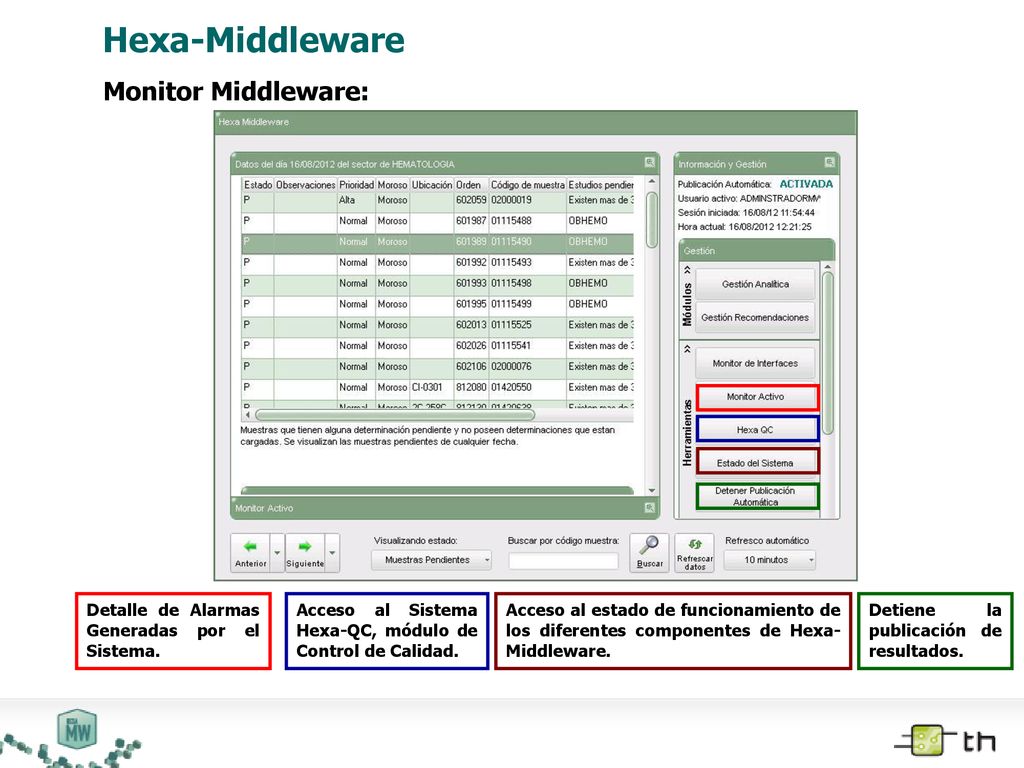Open Estado del Sistema
This screenshot has height=768, width=1024.
click(x=757, y=462)
